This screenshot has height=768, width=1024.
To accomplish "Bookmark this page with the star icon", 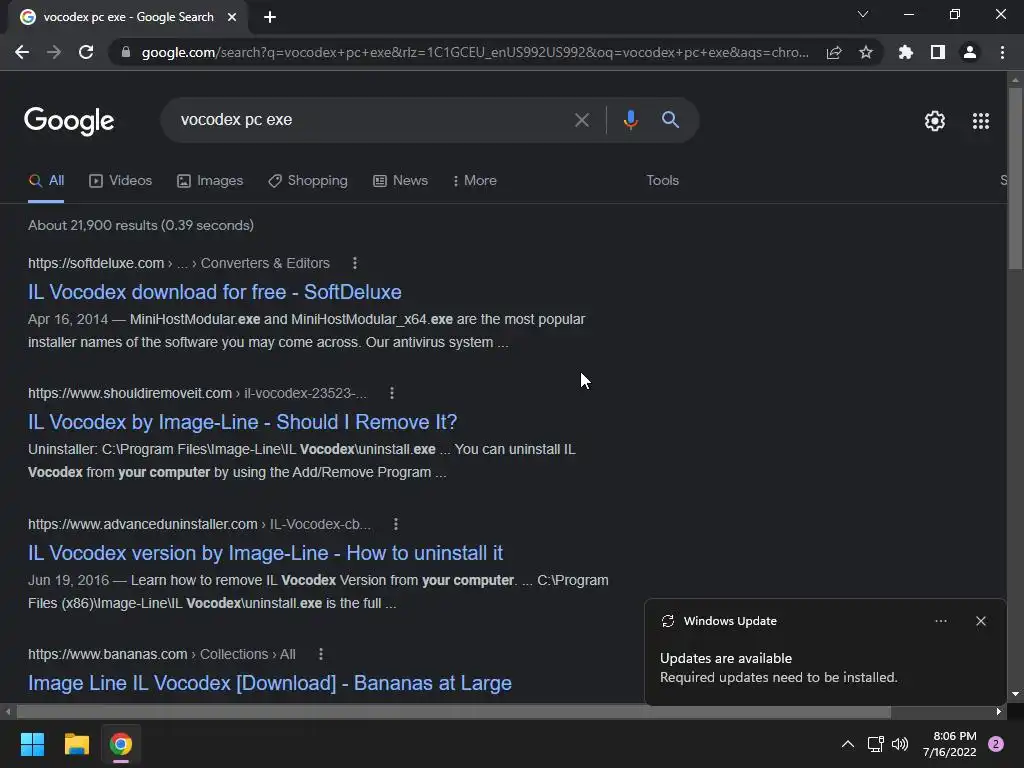I will 866,52.
